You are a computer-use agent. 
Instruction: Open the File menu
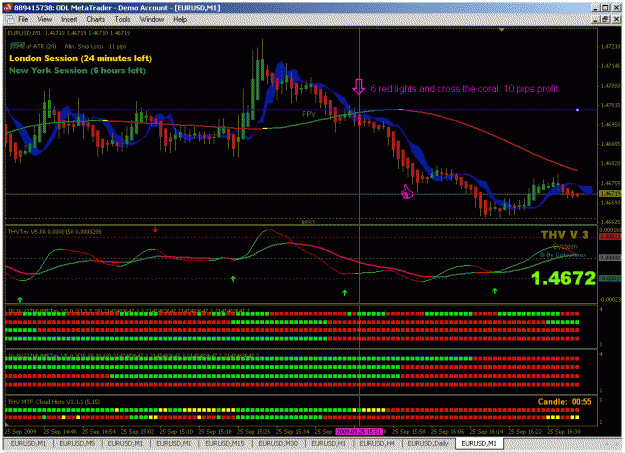(23, 19)
